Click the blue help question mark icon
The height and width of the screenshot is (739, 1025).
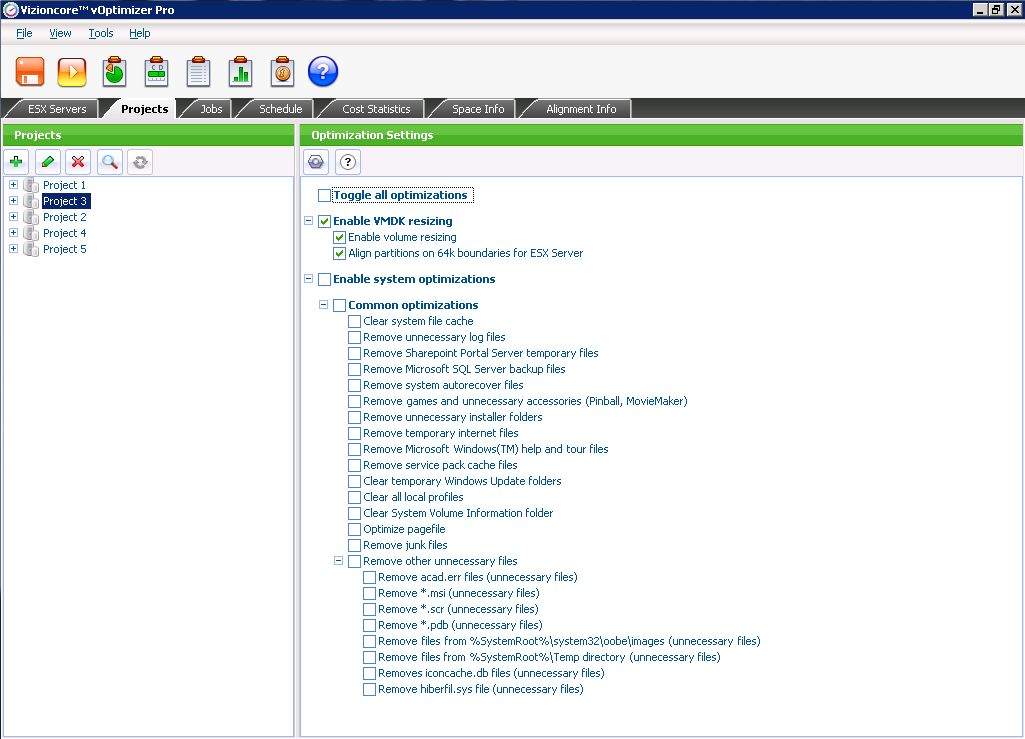tap(323, 72)
